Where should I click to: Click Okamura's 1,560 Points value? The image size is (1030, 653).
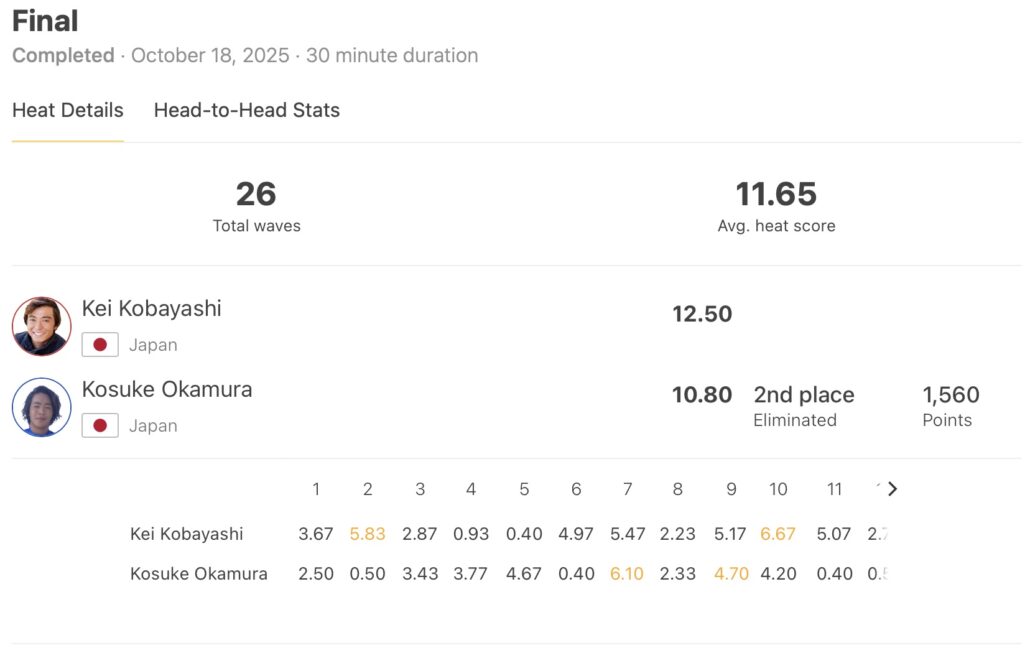950,395
